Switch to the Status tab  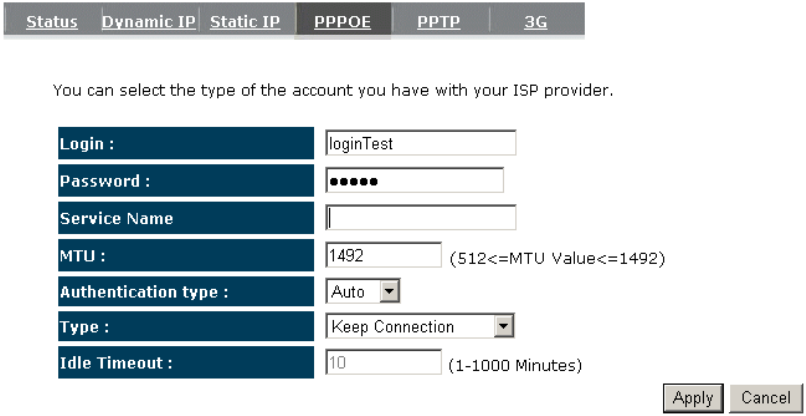51,22
